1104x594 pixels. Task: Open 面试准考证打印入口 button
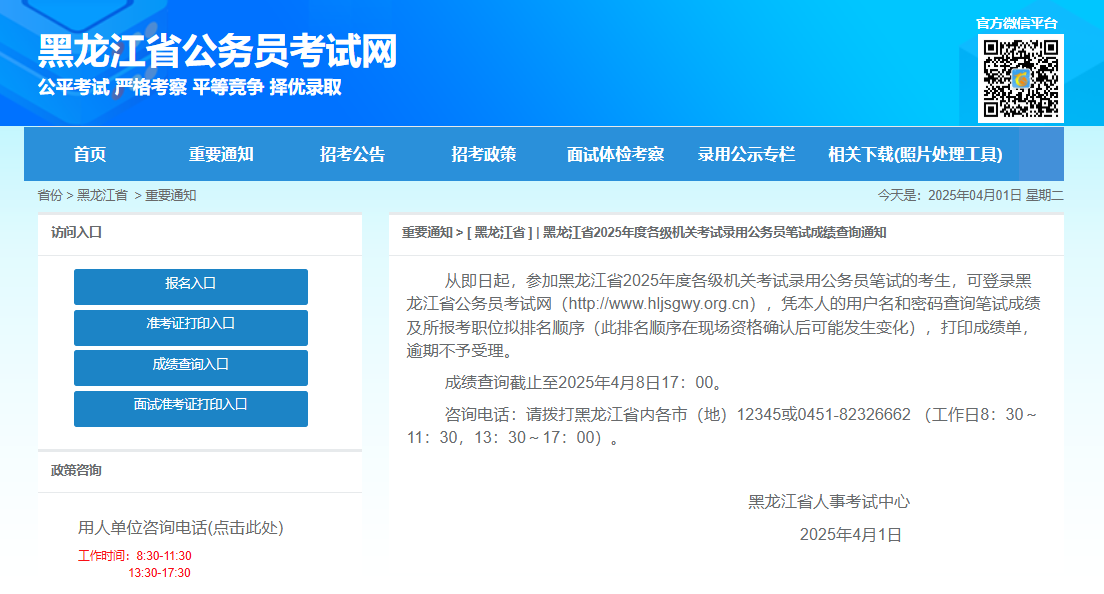(x=191, y=408)
